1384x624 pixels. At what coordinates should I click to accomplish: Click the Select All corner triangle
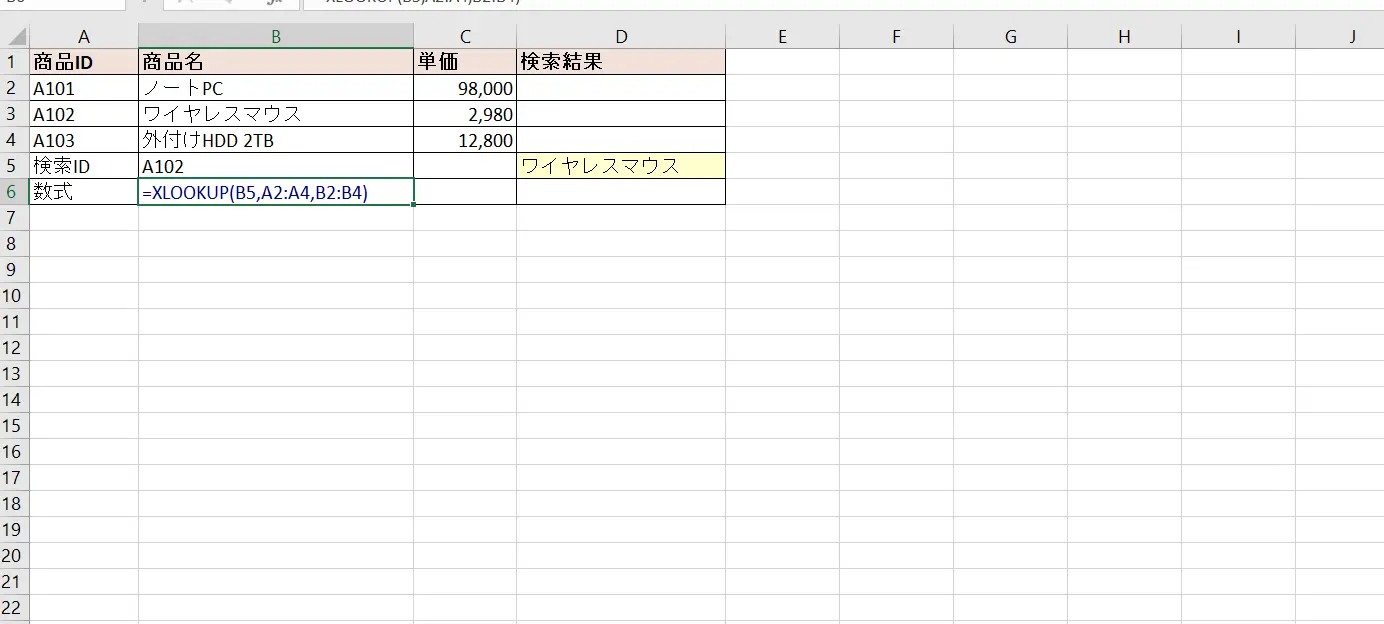click(x=15, y=37)
